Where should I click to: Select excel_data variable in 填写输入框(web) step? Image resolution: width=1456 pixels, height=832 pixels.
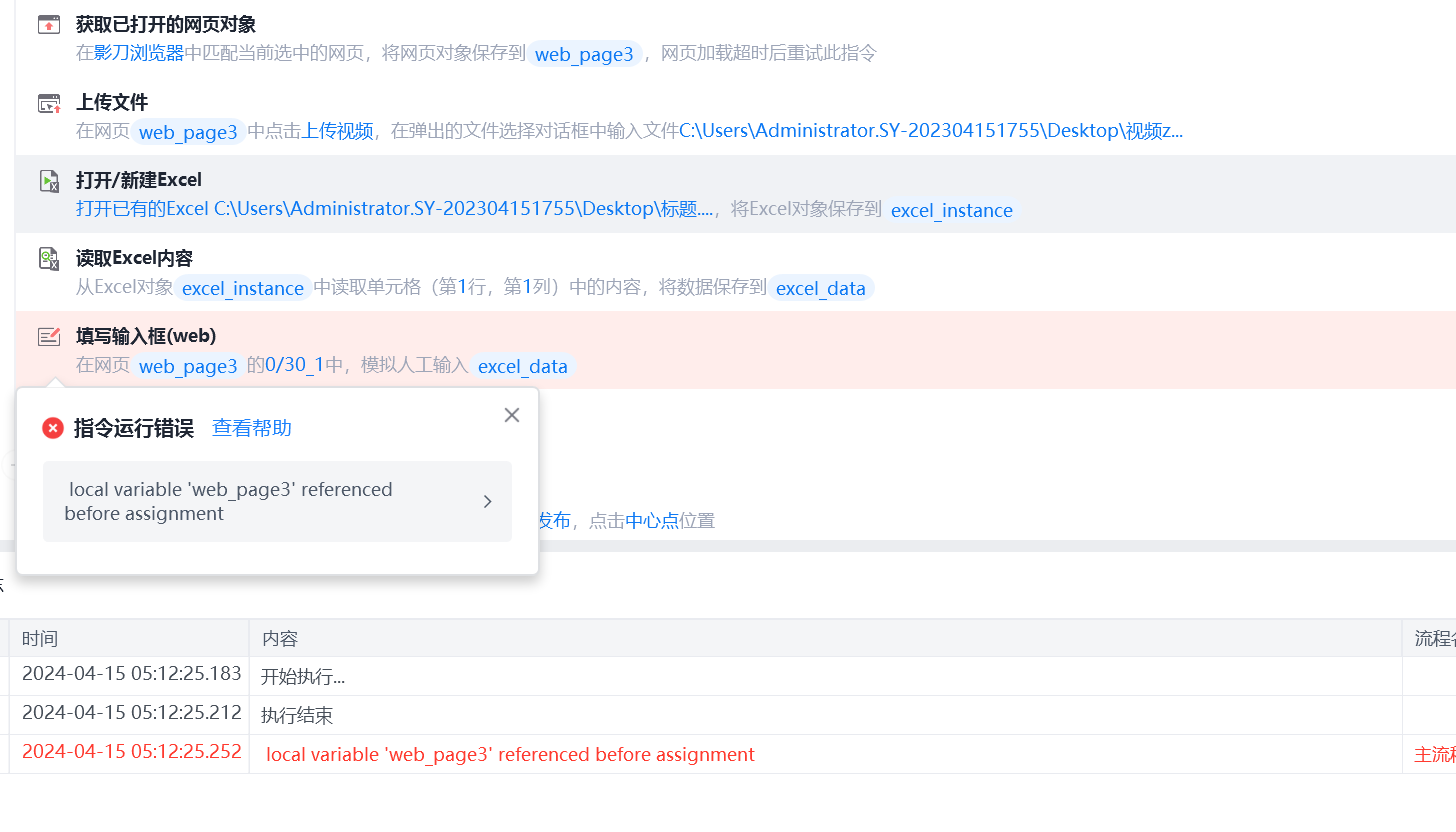click(x=523, y=366)
